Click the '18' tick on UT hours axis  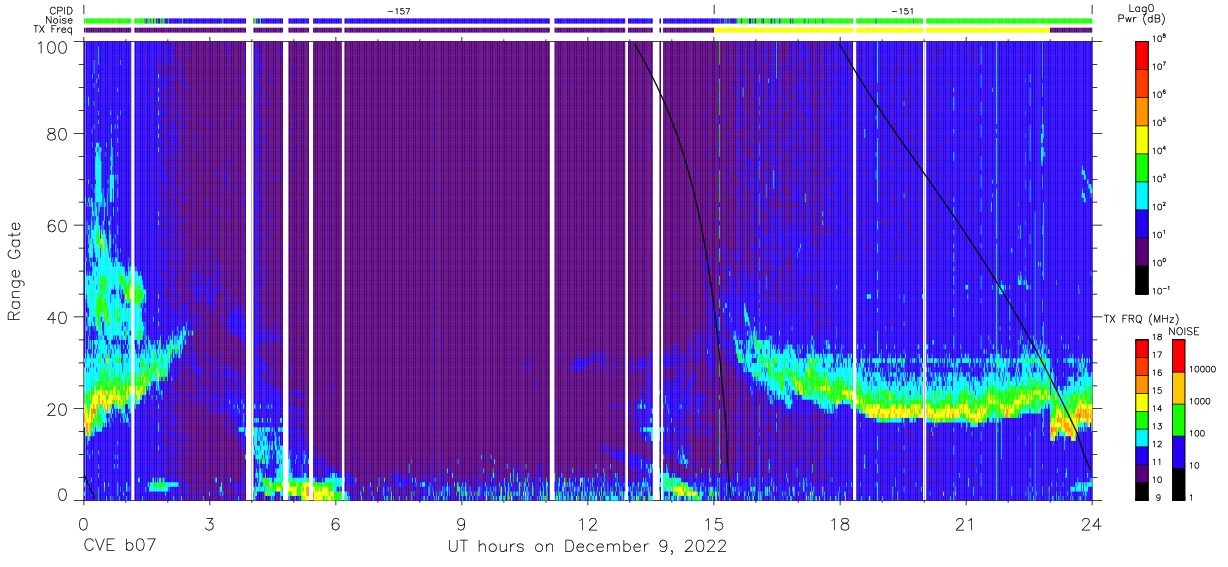pyautogui.click(x=840, y=524)
